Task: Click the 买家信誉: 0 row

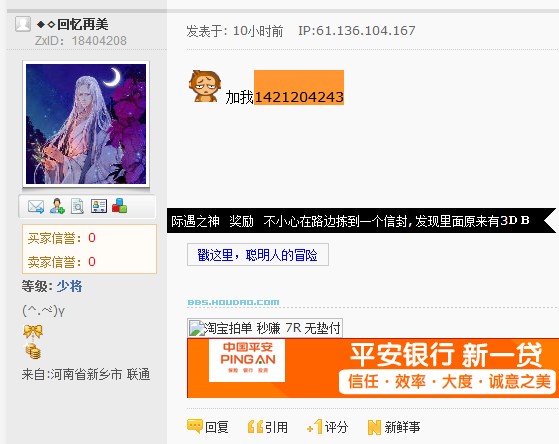Action: pos(62,238)
